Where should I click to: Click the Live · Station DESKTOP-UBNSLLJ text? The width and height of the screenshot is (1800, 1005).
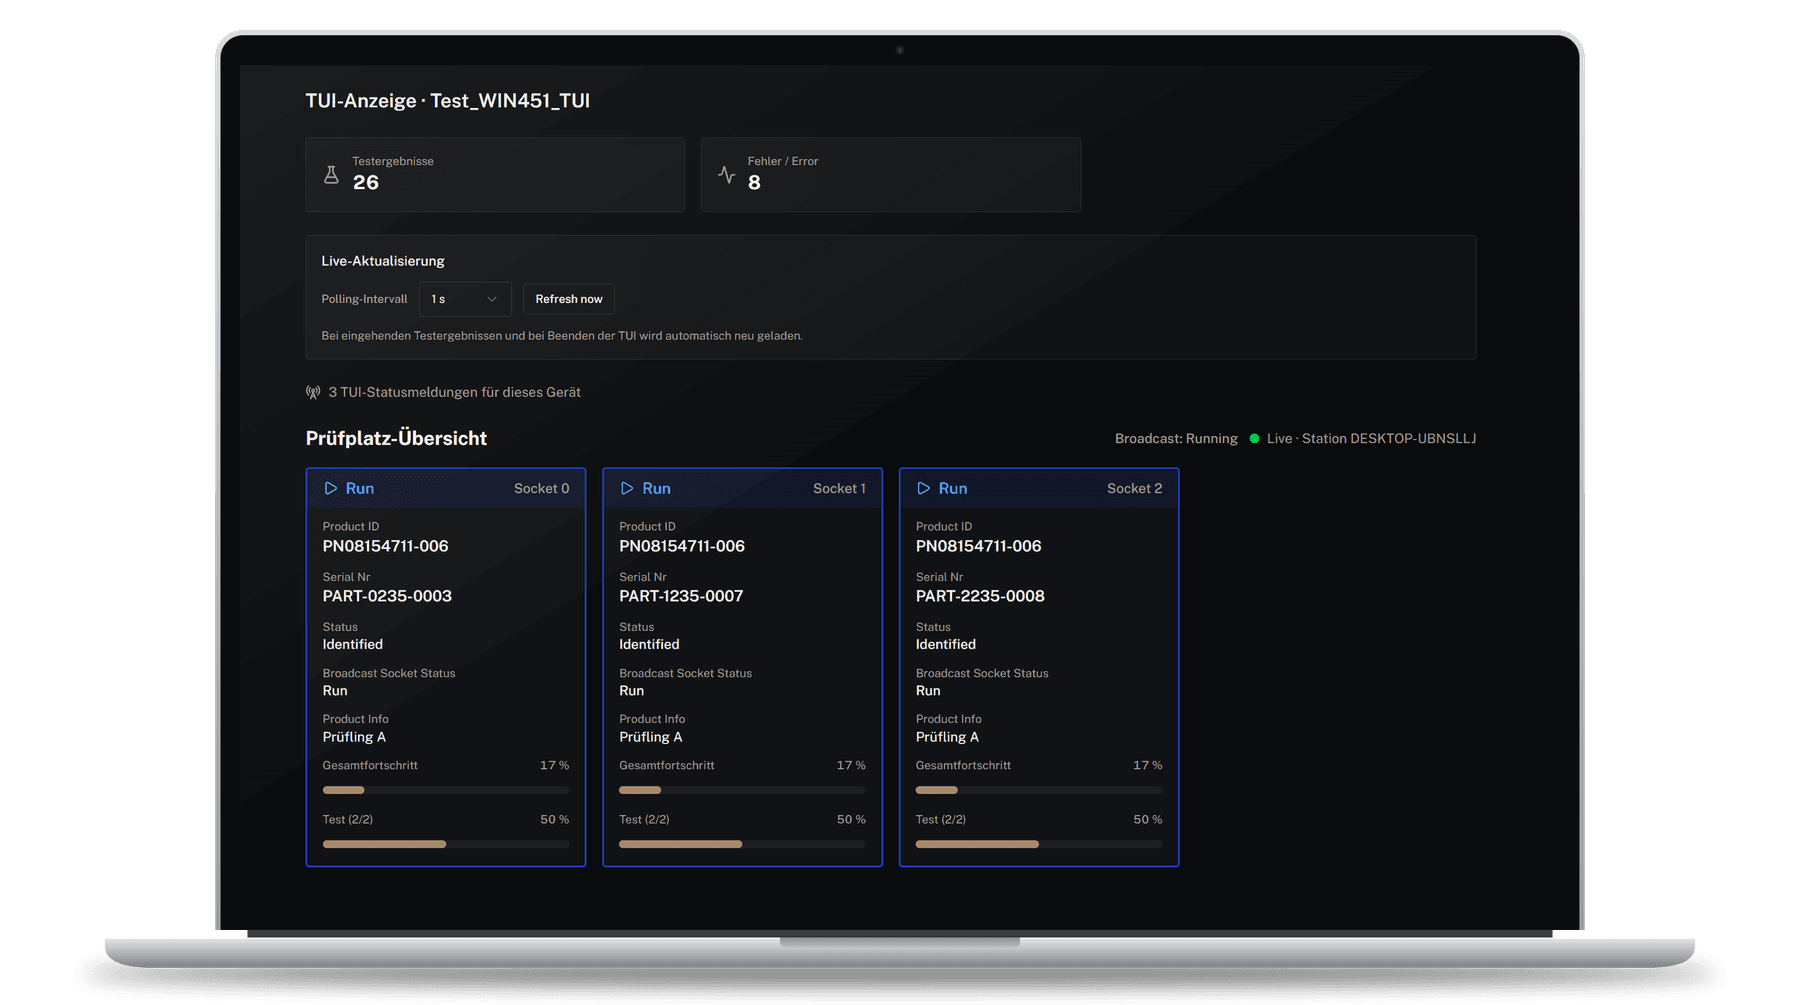click(1371, 438)
